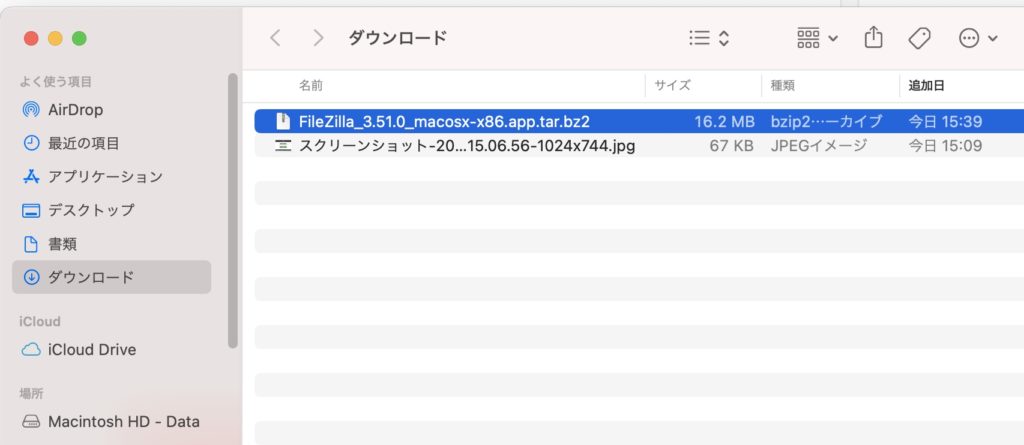Click the iCloud section header
This screenshot has width=1024, height=445.
tap(40, 321)
